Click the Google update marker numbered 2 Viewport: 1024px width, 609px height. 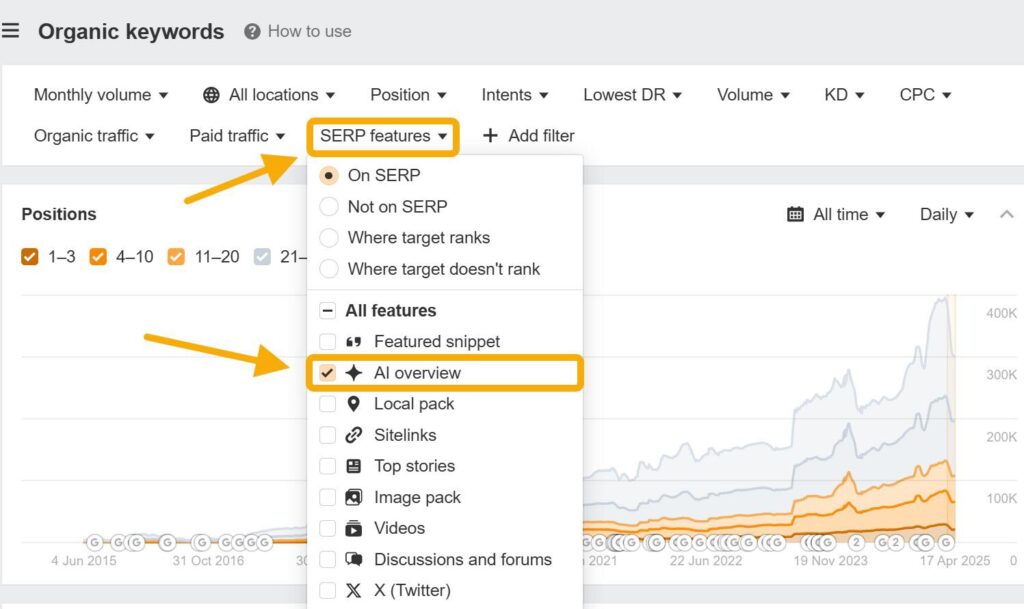click(856, 542)
